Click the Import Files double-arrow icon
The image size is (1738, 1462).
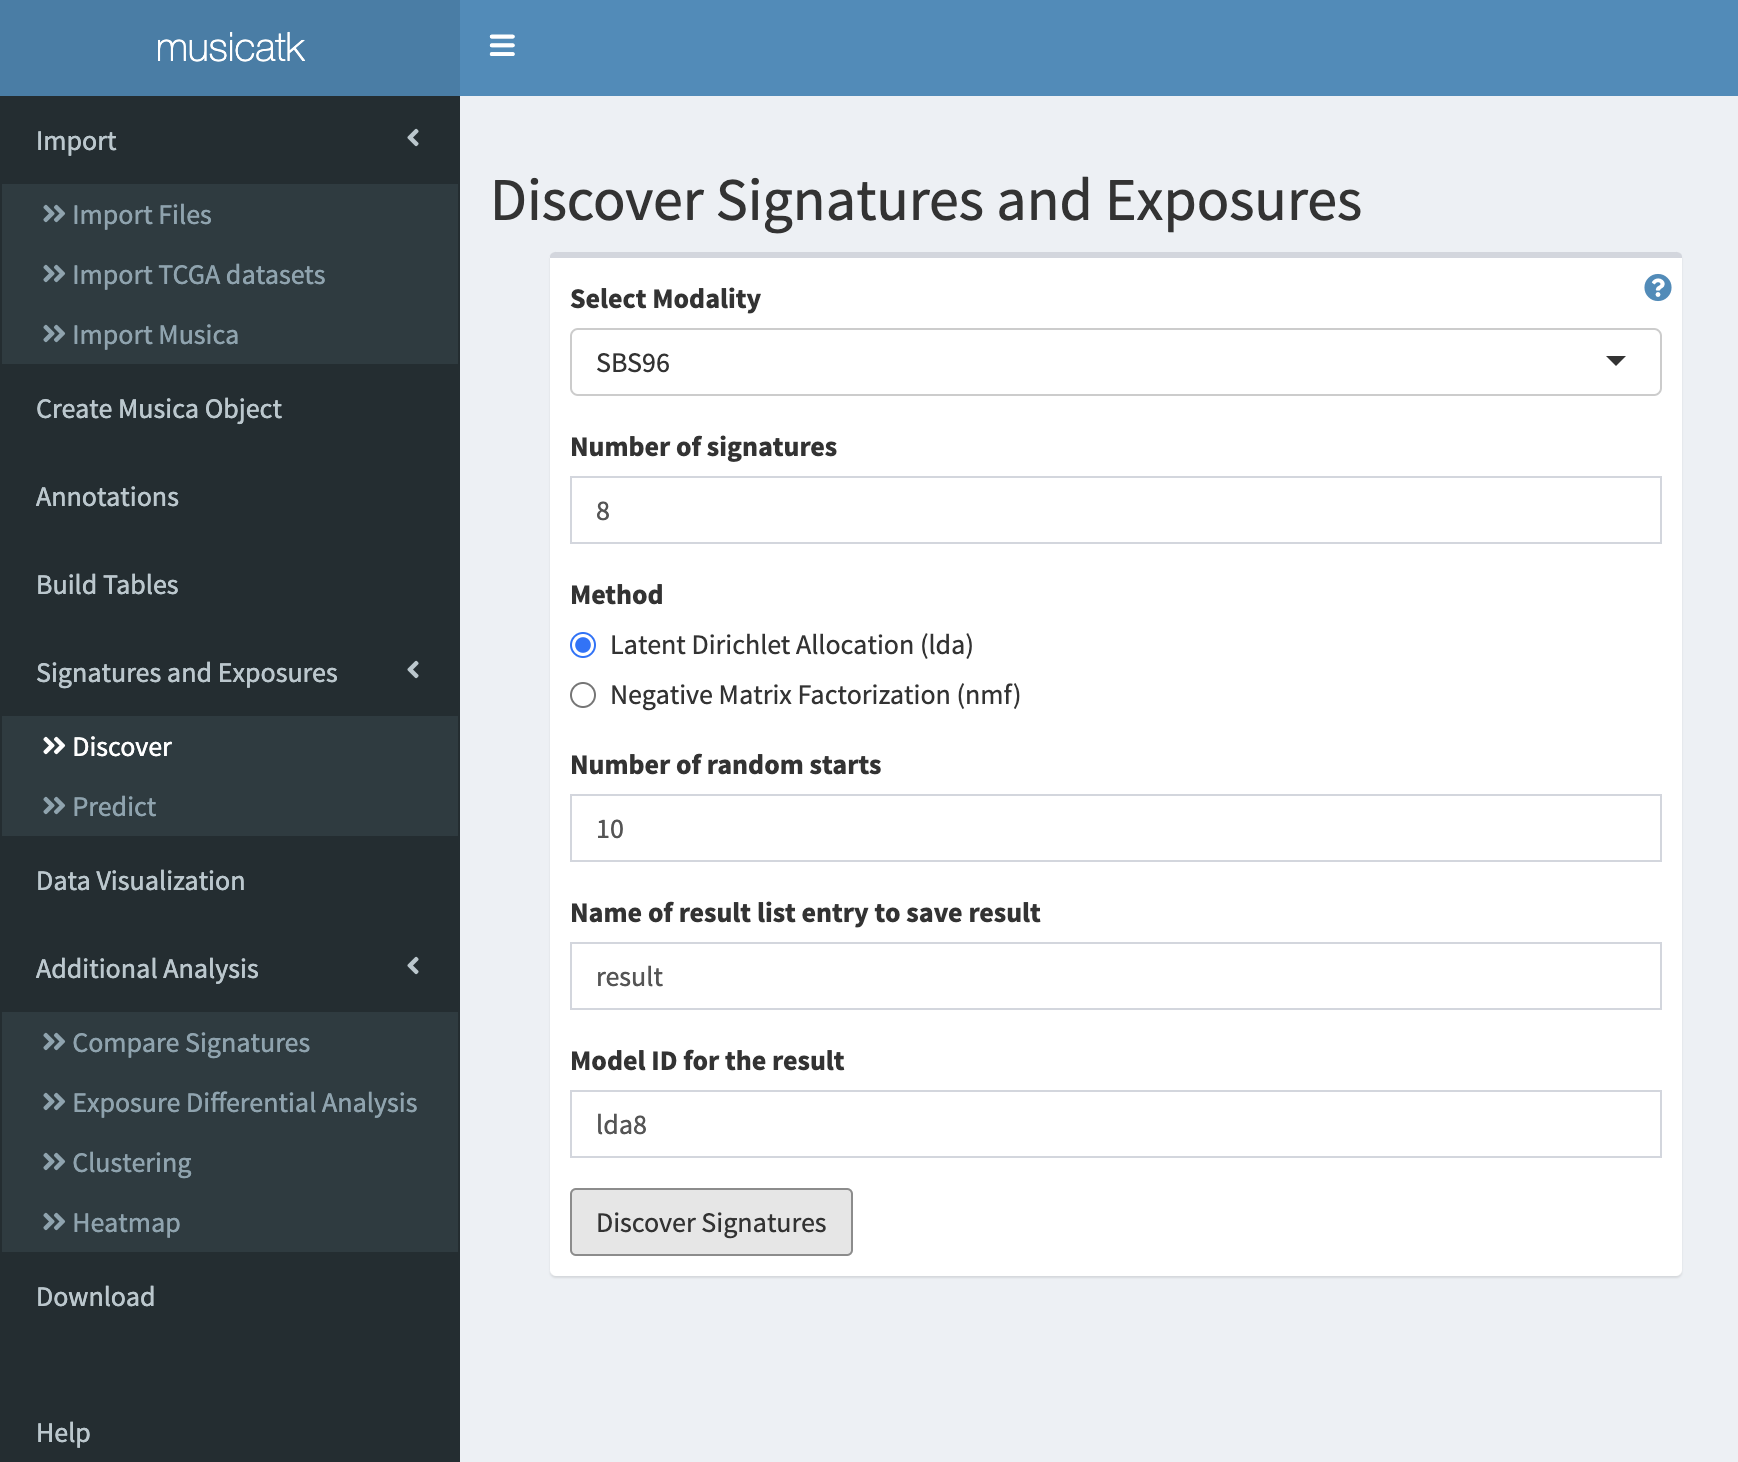(x=53, y=214)
